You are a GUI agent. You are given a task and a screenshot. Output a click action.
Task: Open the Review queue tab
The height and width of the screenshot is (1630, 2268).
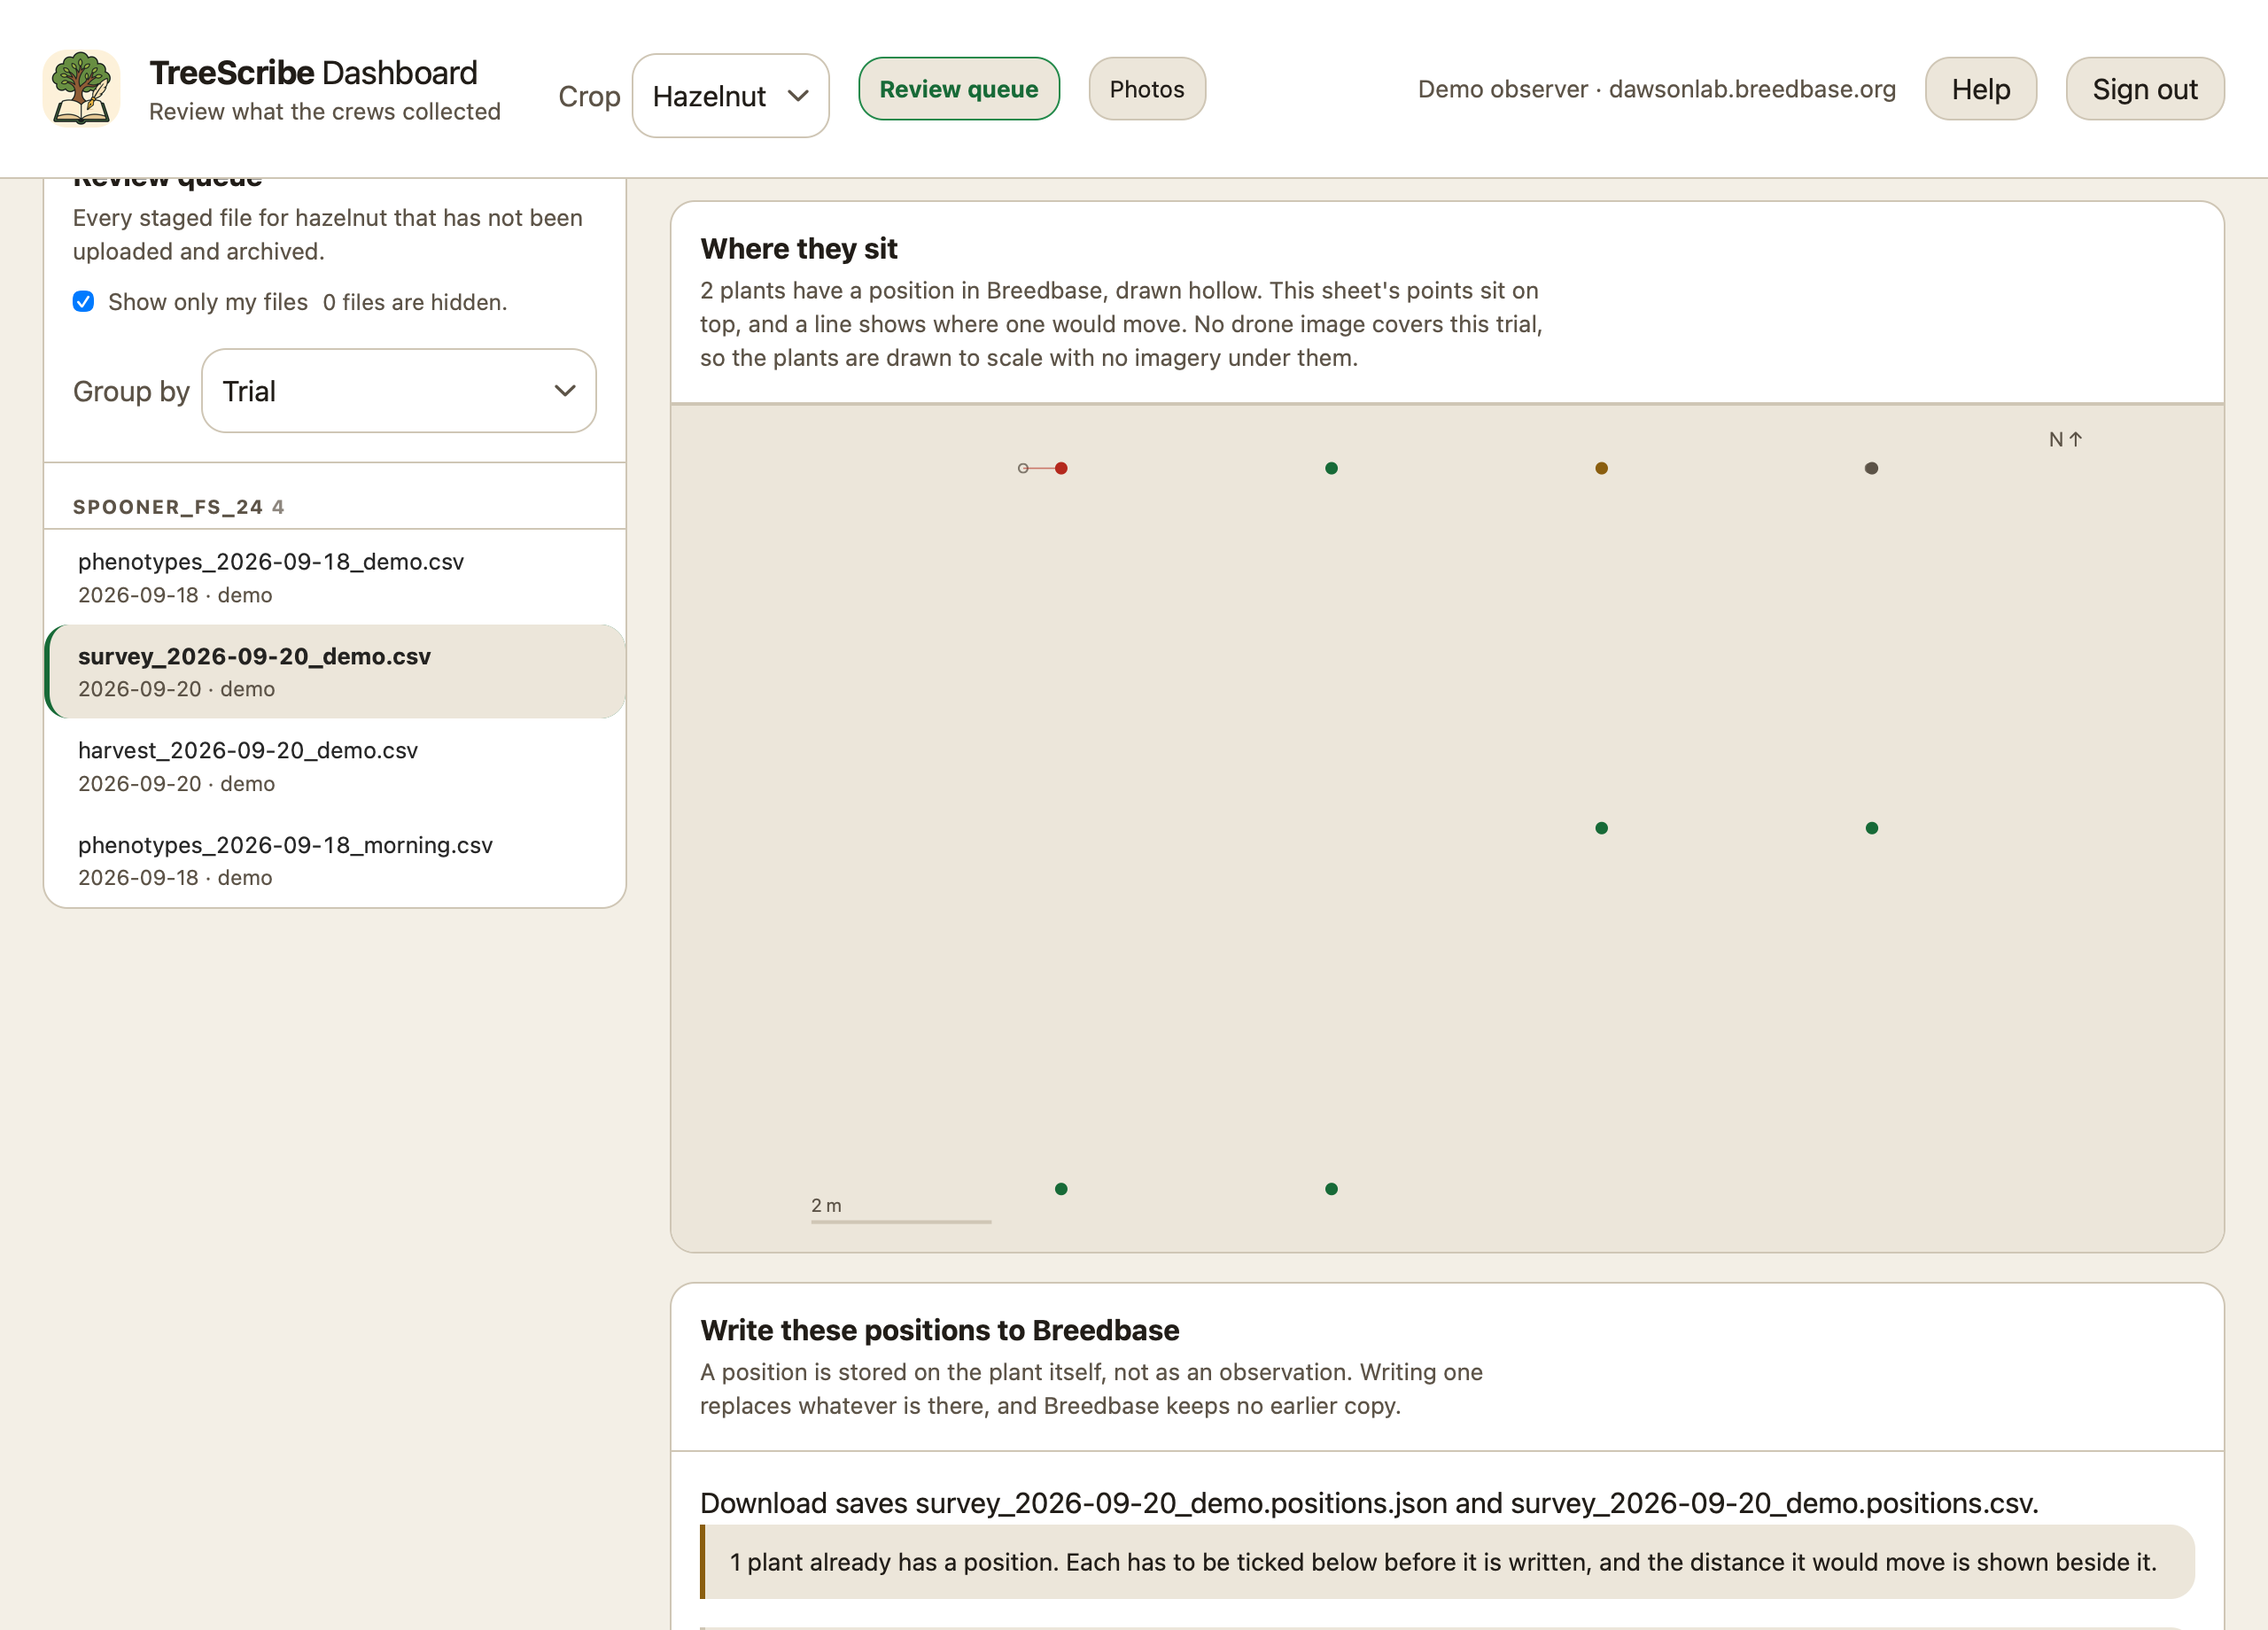pos(958,89)
